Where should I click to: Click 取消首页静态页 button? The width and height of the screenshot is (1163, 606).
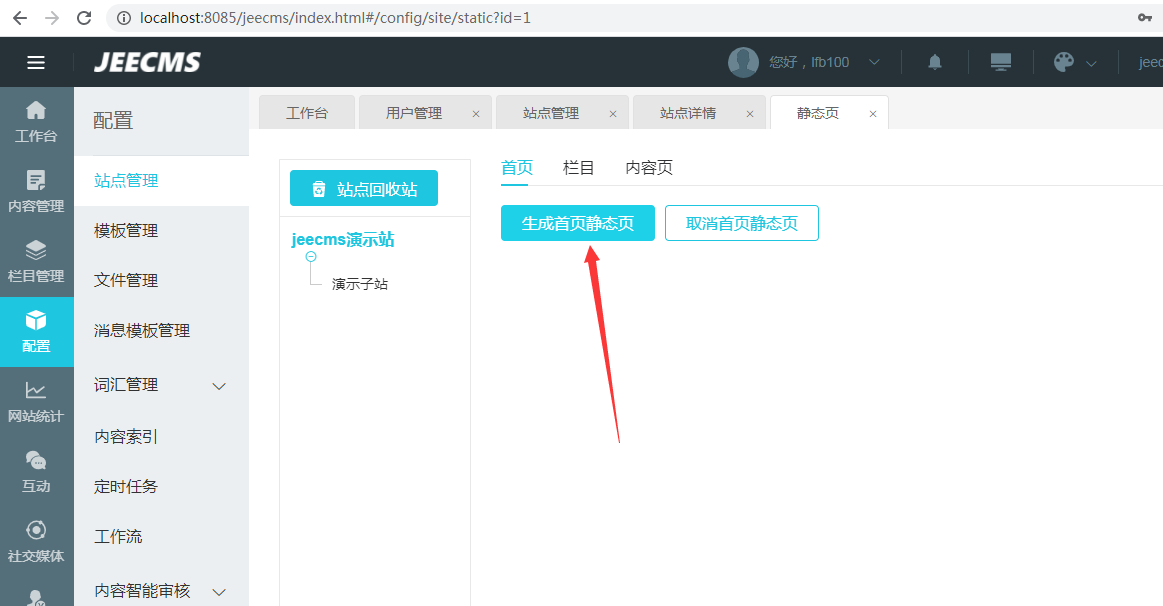[x=742, y=223]
